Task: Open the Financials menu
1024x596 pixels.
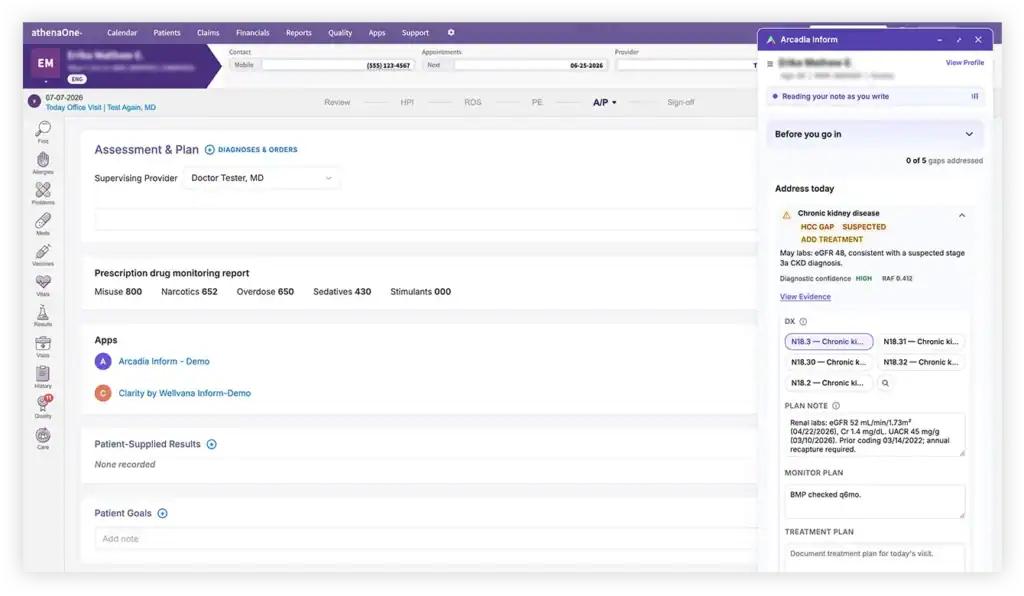Action: point(253,33)
